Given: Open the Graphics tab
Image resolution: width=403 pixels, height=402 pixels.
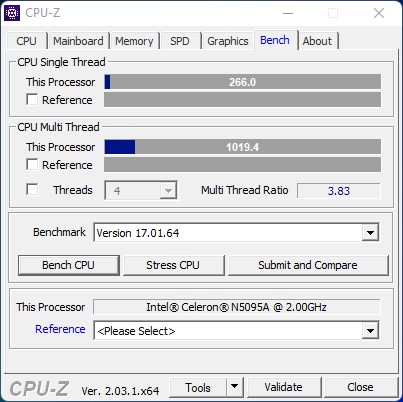Looking at the screenshot, I should (x=228, y=41).
